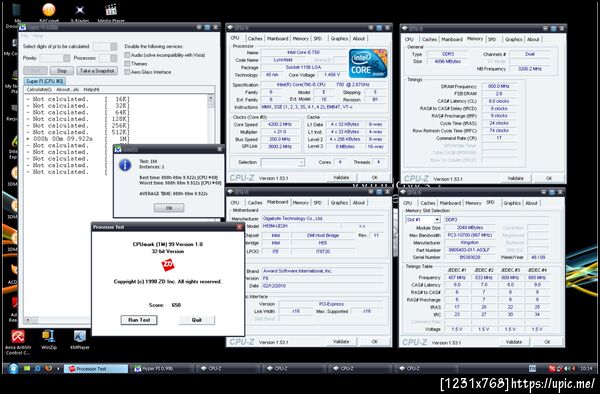Viewport: 600px width, 394px height.
Task: Click Run Test in Processor Test
Action: coord(139,320)
